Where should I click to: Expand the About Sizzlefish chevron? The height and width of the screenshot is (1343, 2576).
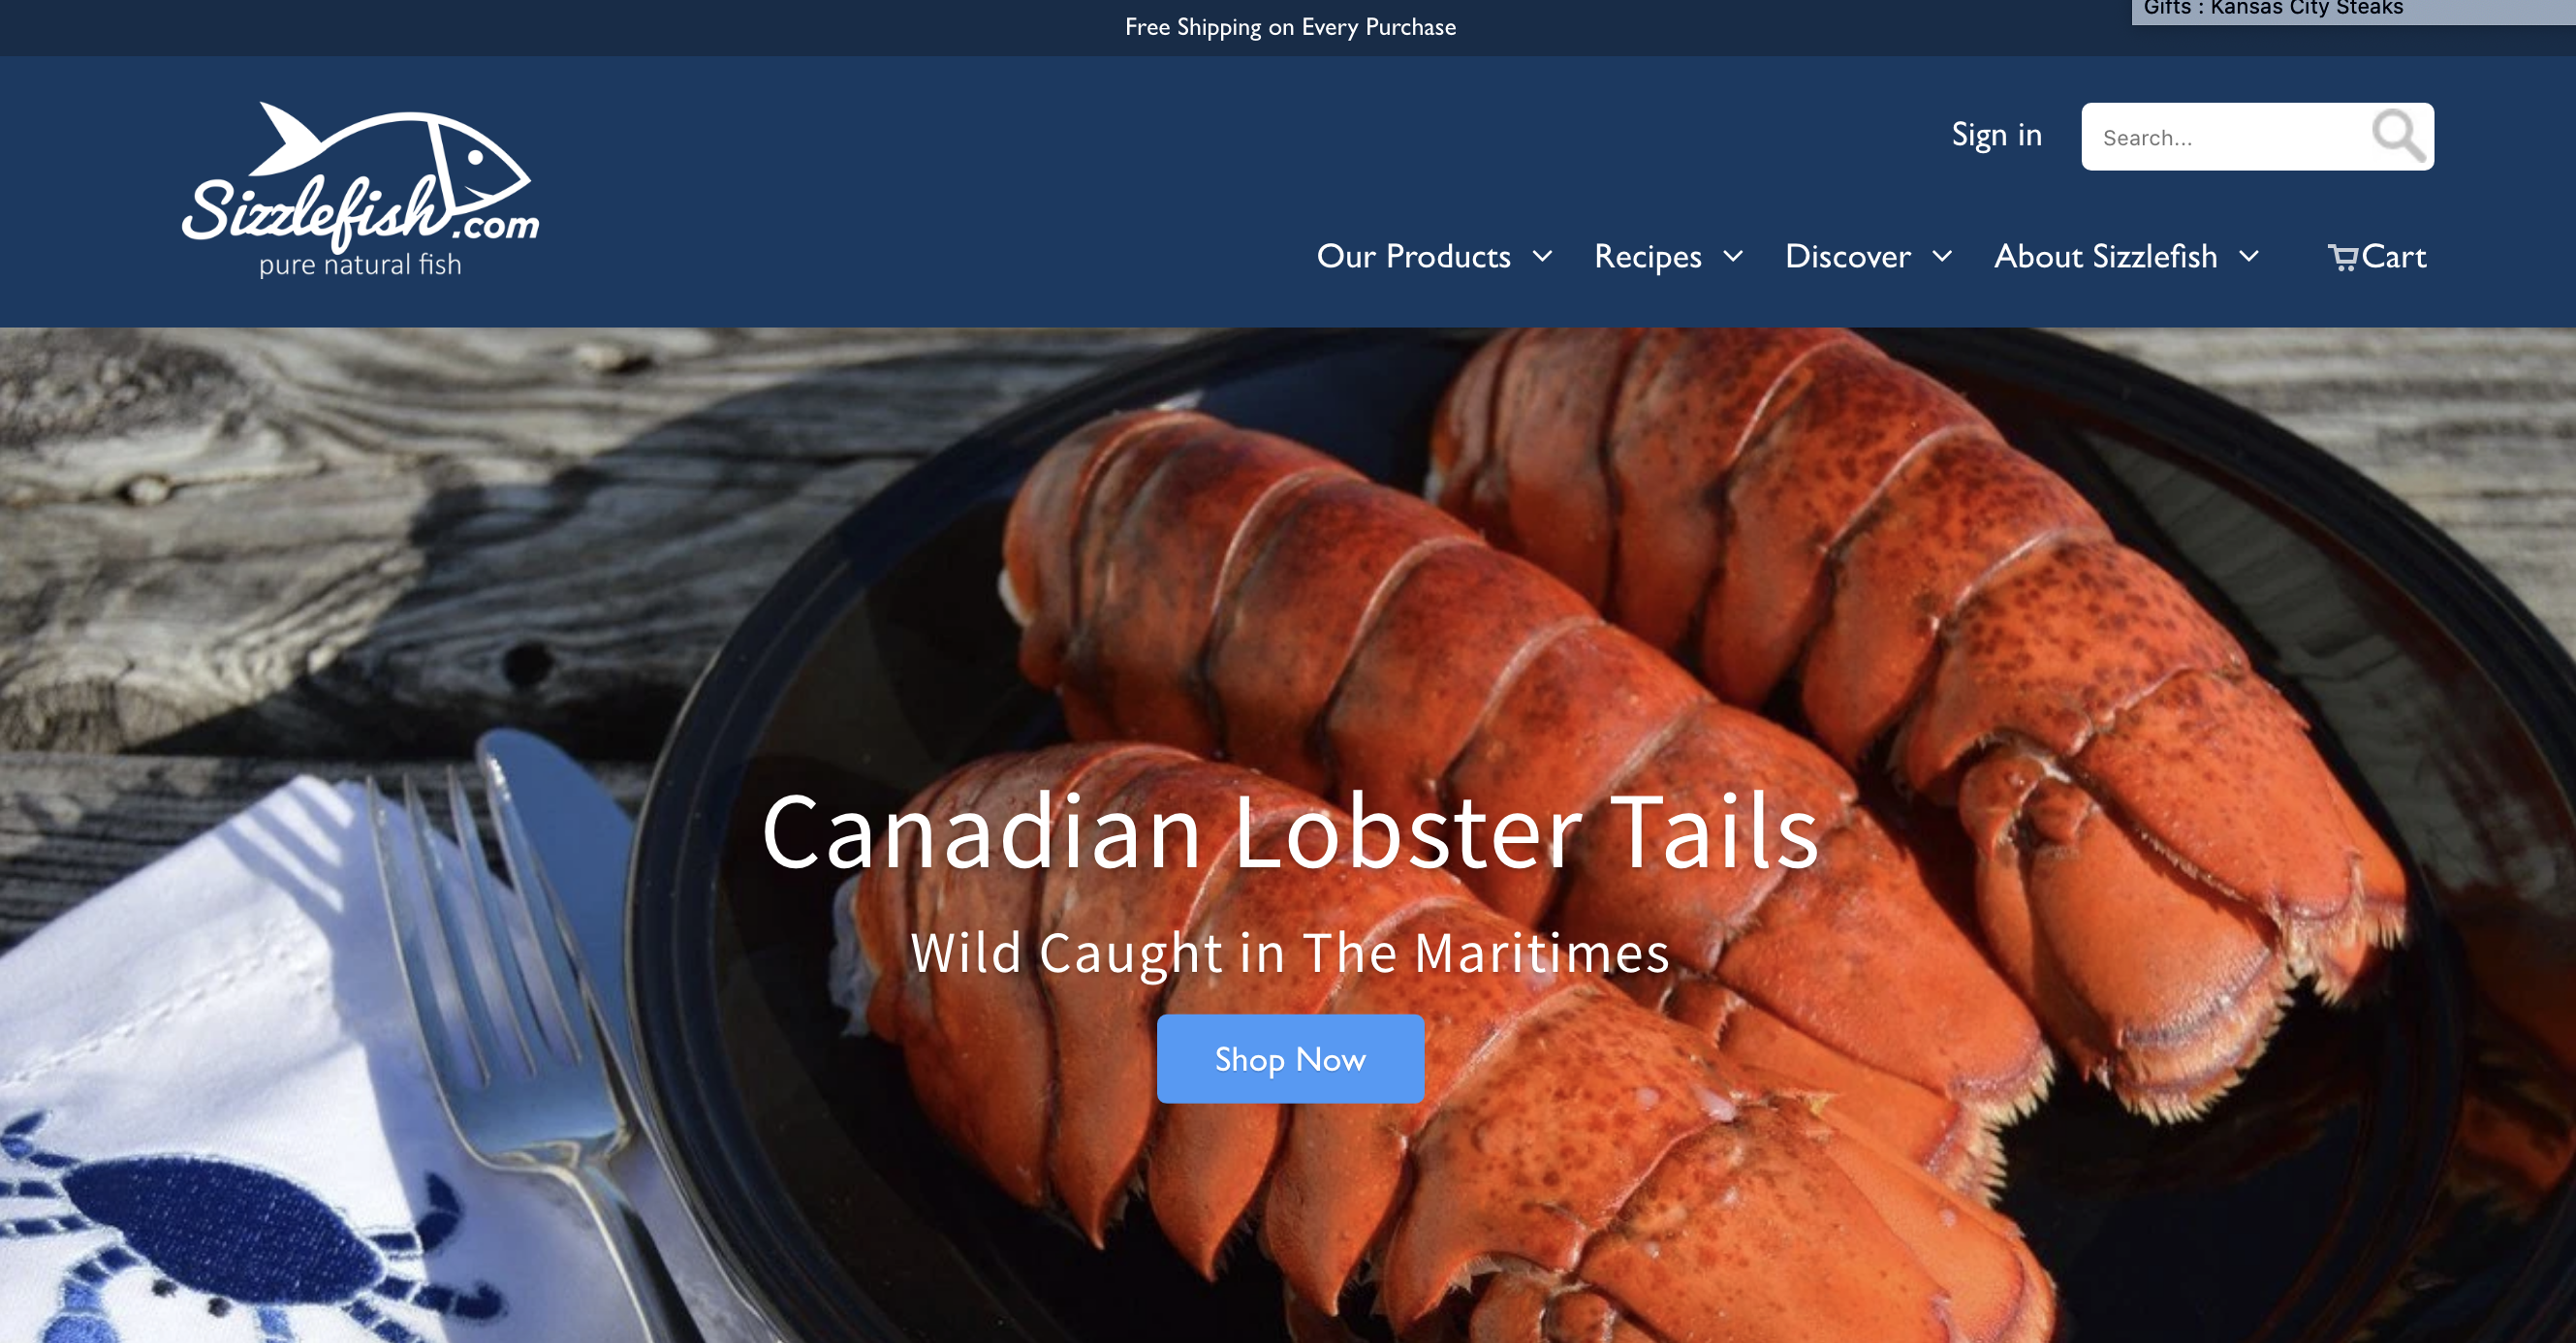[x=2249, y=257]
